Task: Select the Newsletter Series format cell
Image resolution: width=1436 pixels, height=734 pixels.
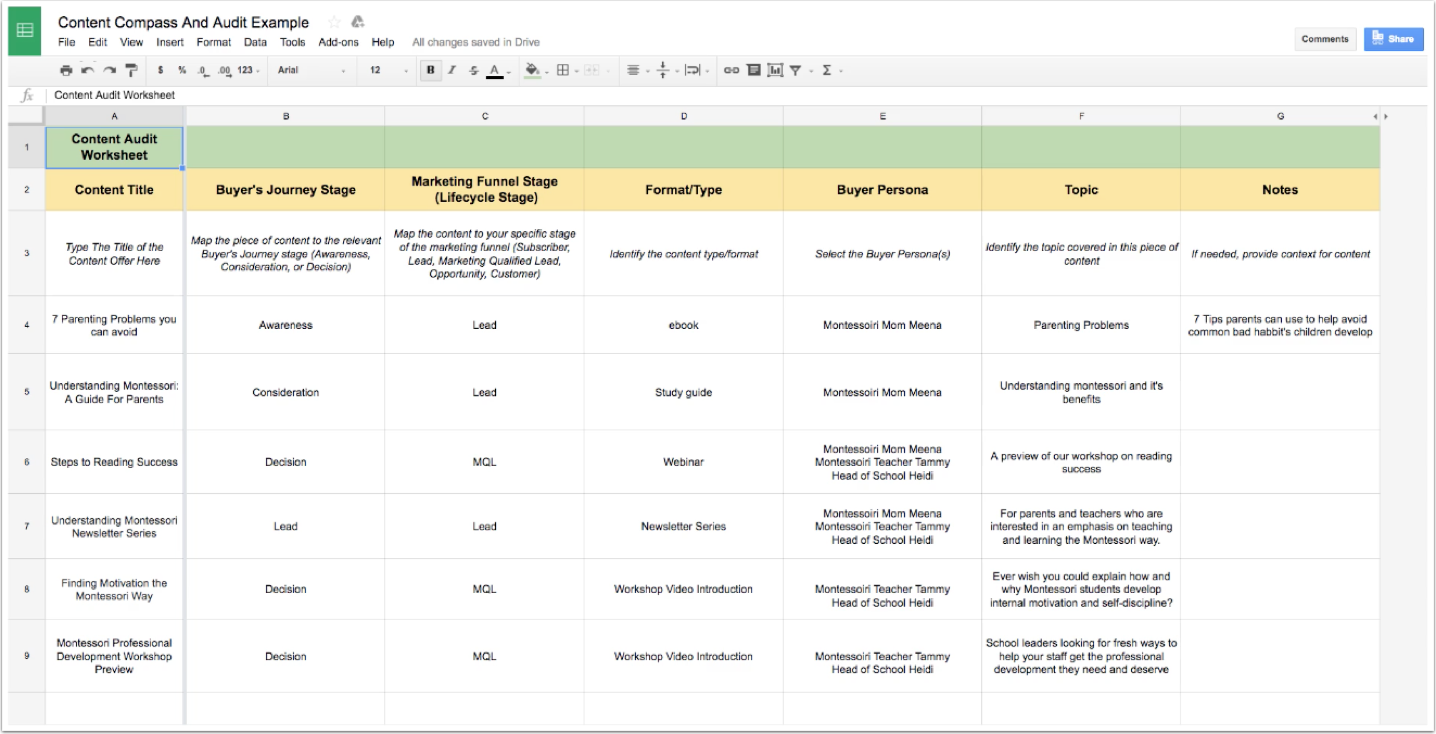Action: coord(684,526)
